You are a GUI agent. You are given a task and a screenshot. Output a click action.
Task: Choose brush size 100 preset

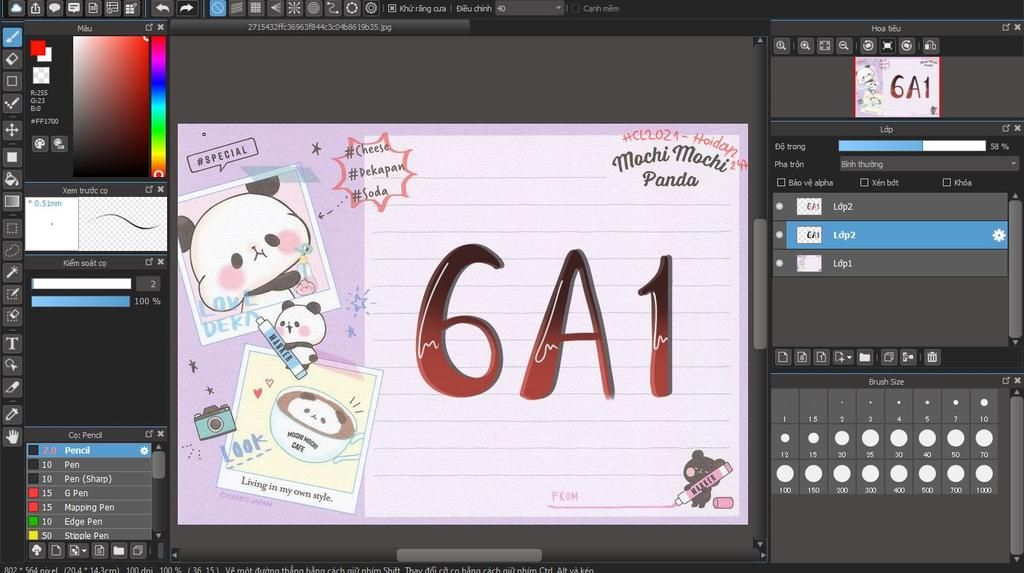click(785, 478)
